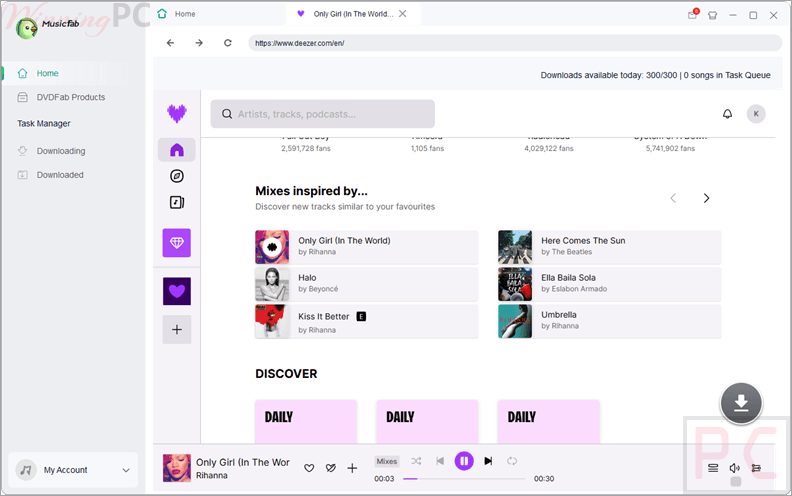Click the Deezer heart logo
The image size is (792, 496).
pyautogui.click(x=177, y=114)
